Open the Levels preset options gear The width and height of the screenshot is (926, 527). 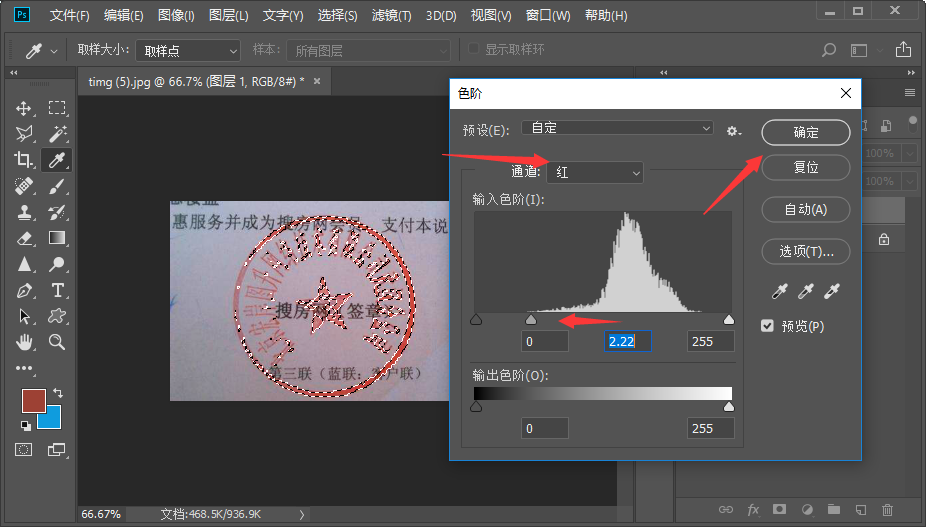tap(733, 131)
